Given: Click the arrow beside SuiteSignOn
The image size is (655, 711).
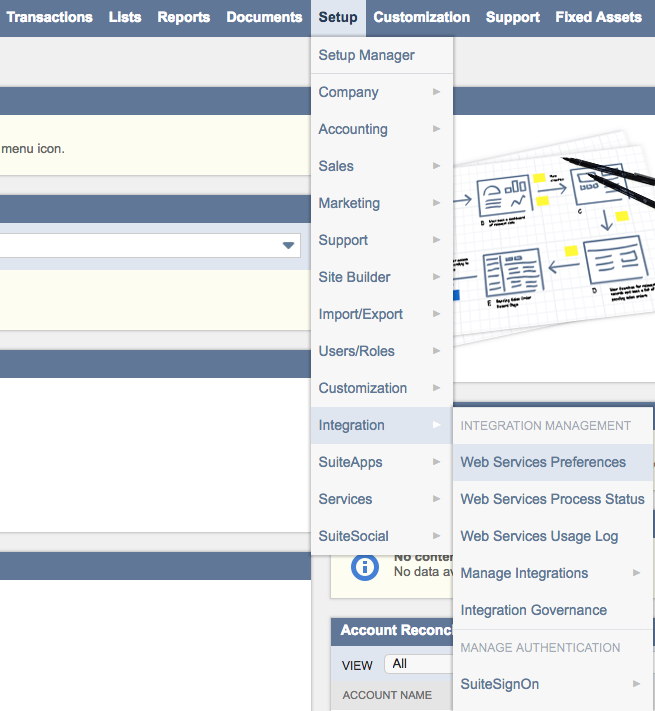Looking at the screenshot, I should (636, 683).
